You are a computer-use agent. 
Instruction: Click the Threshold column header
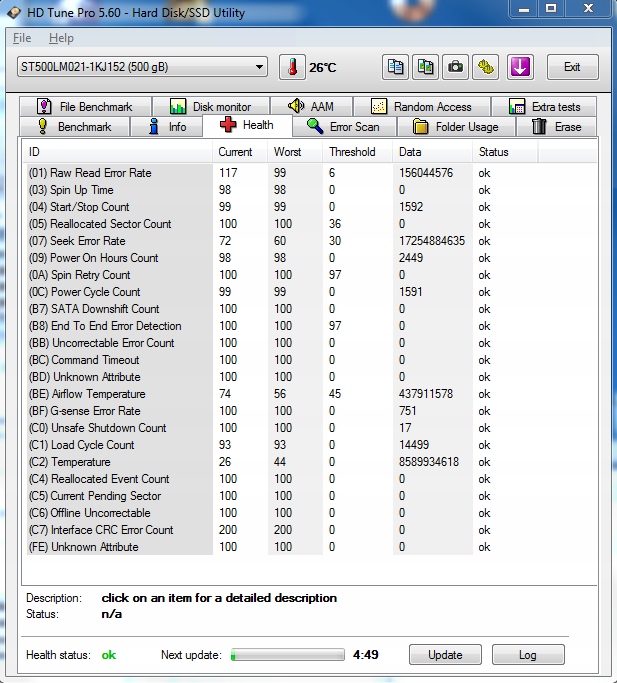[x=357, y=152]
